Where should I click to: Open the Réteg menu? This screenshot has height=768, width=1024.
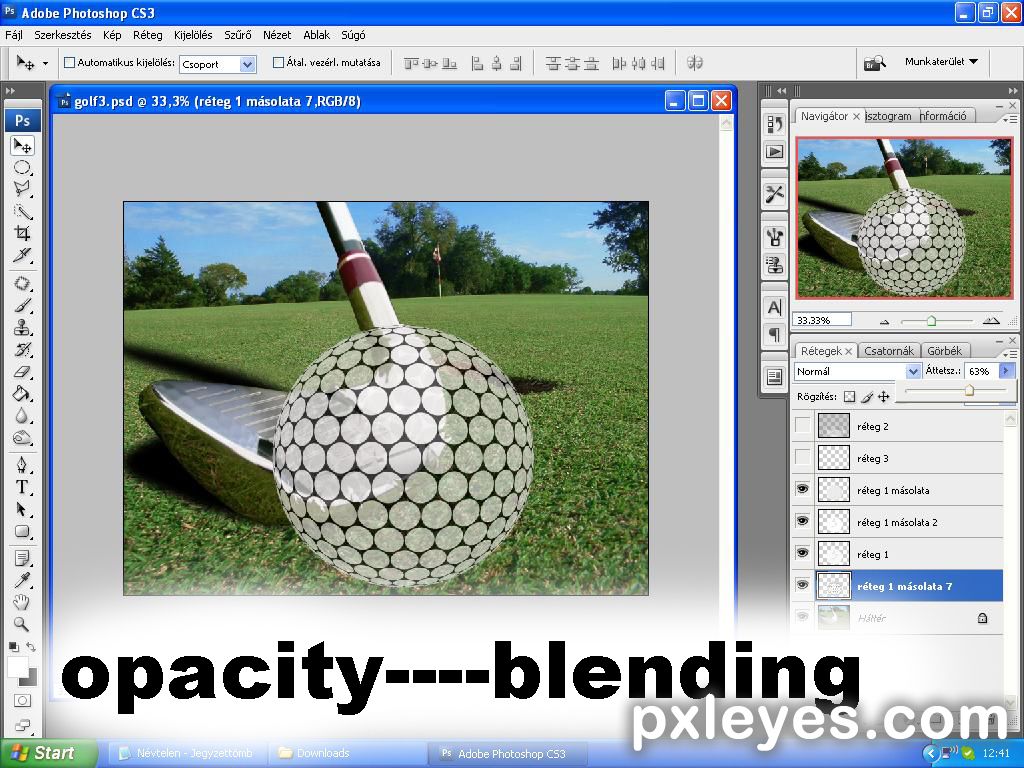tap(148, 35)
